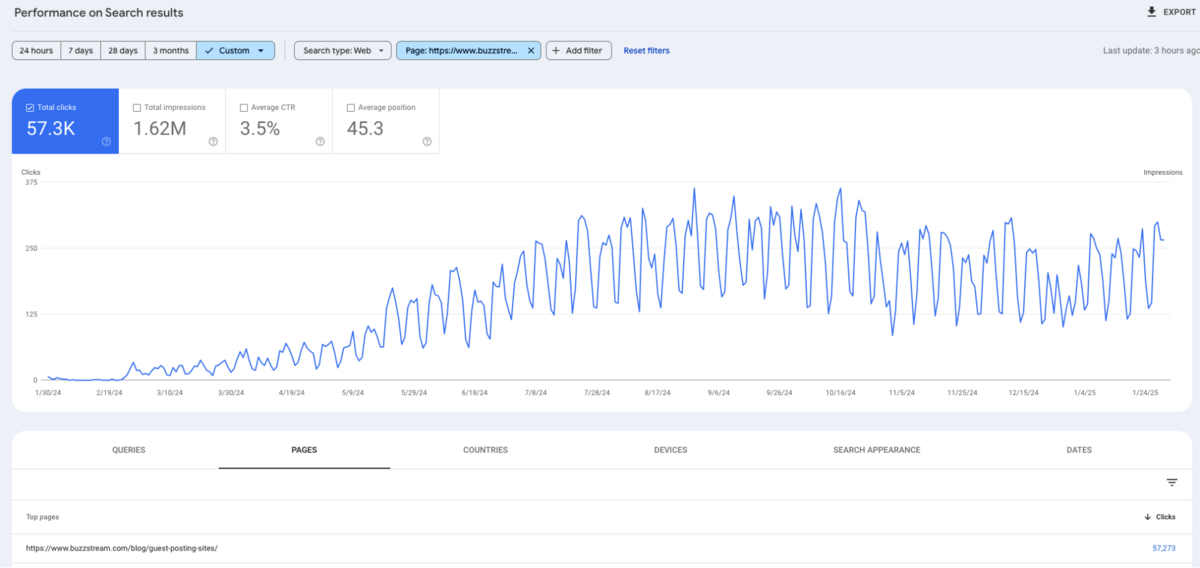Open the Search type: Web dropdown

pyautogui.click(x=342, y=50)
